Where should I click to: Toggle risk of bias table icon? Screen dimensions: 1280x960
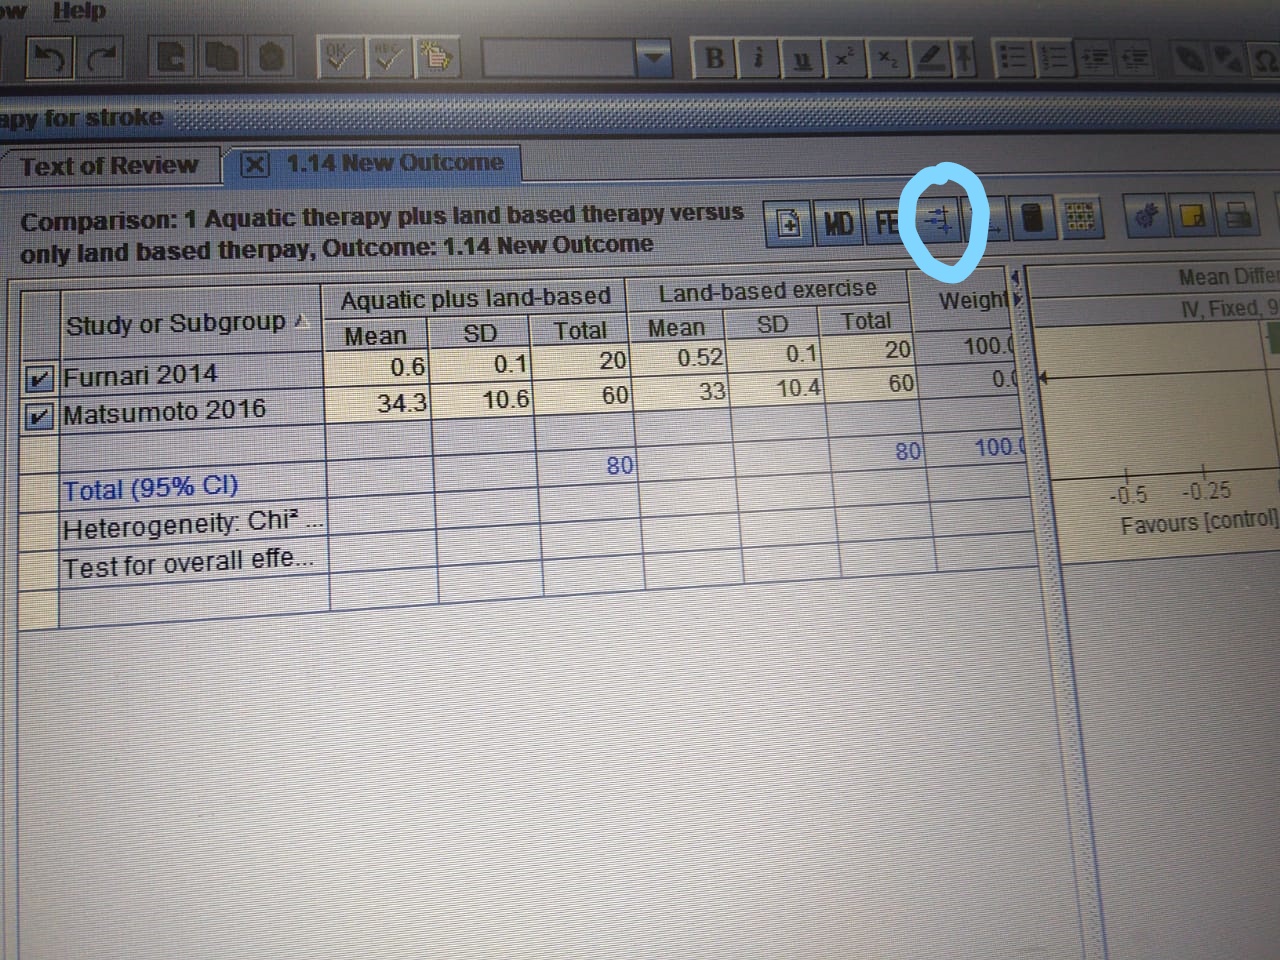coord(1079,217)
